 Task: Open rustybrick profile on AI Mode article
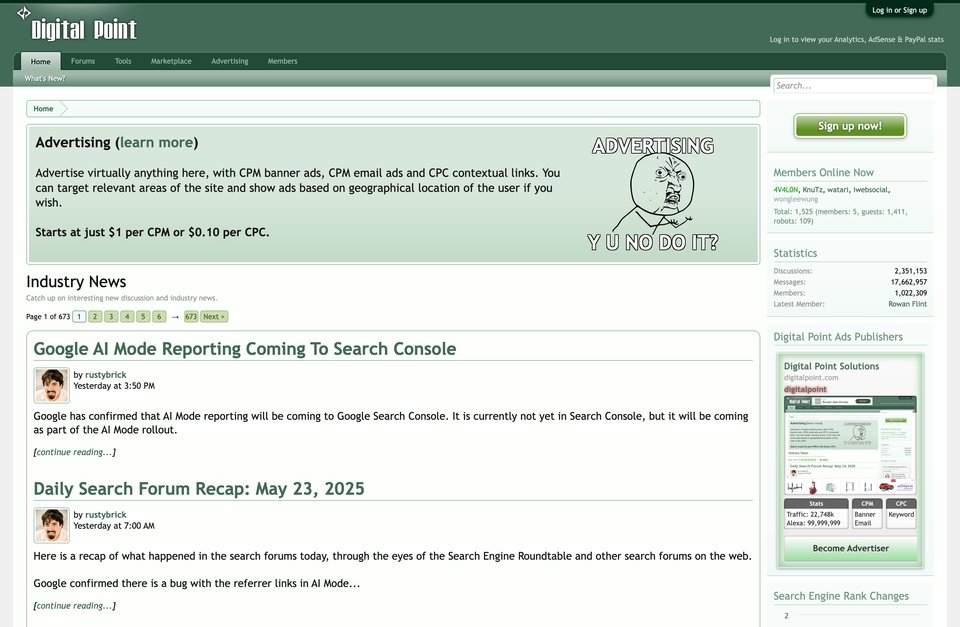[x=105, y=375]
